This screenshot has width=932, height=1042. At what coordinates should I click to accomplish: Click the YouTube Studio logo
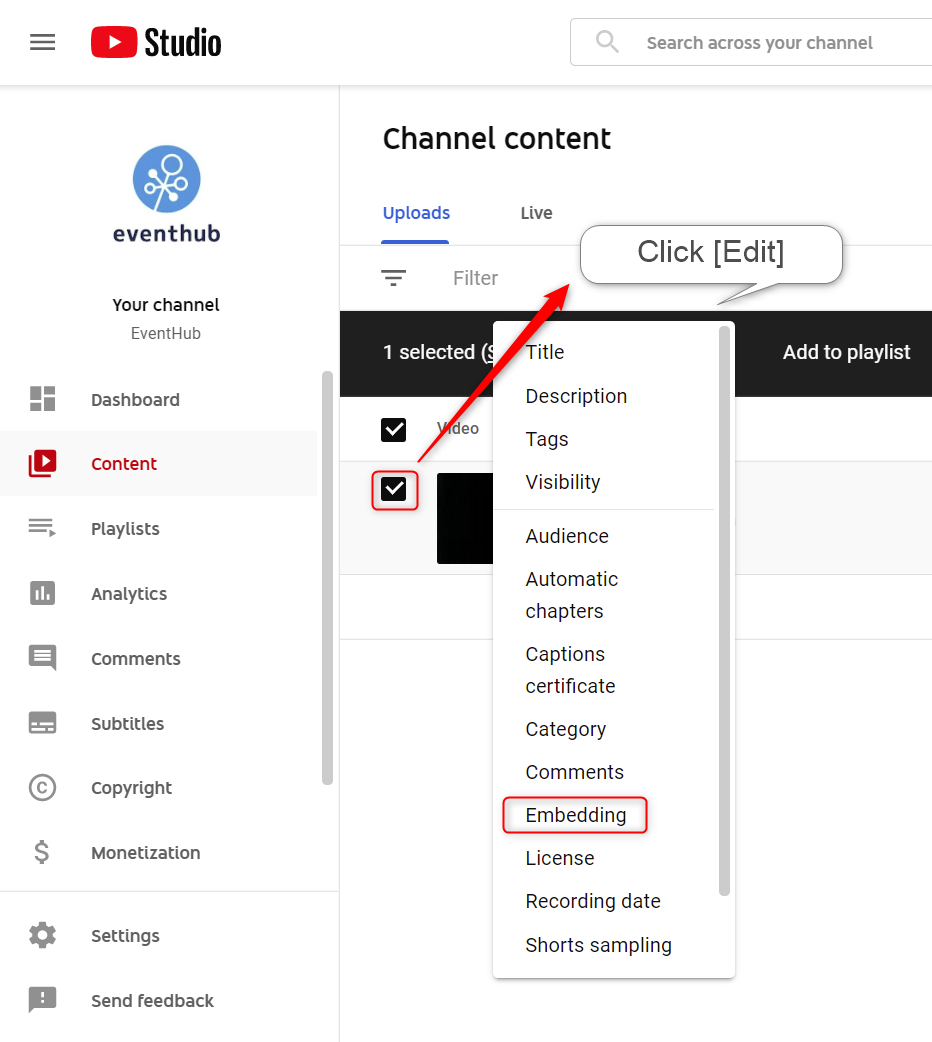[x=156, y=43]
